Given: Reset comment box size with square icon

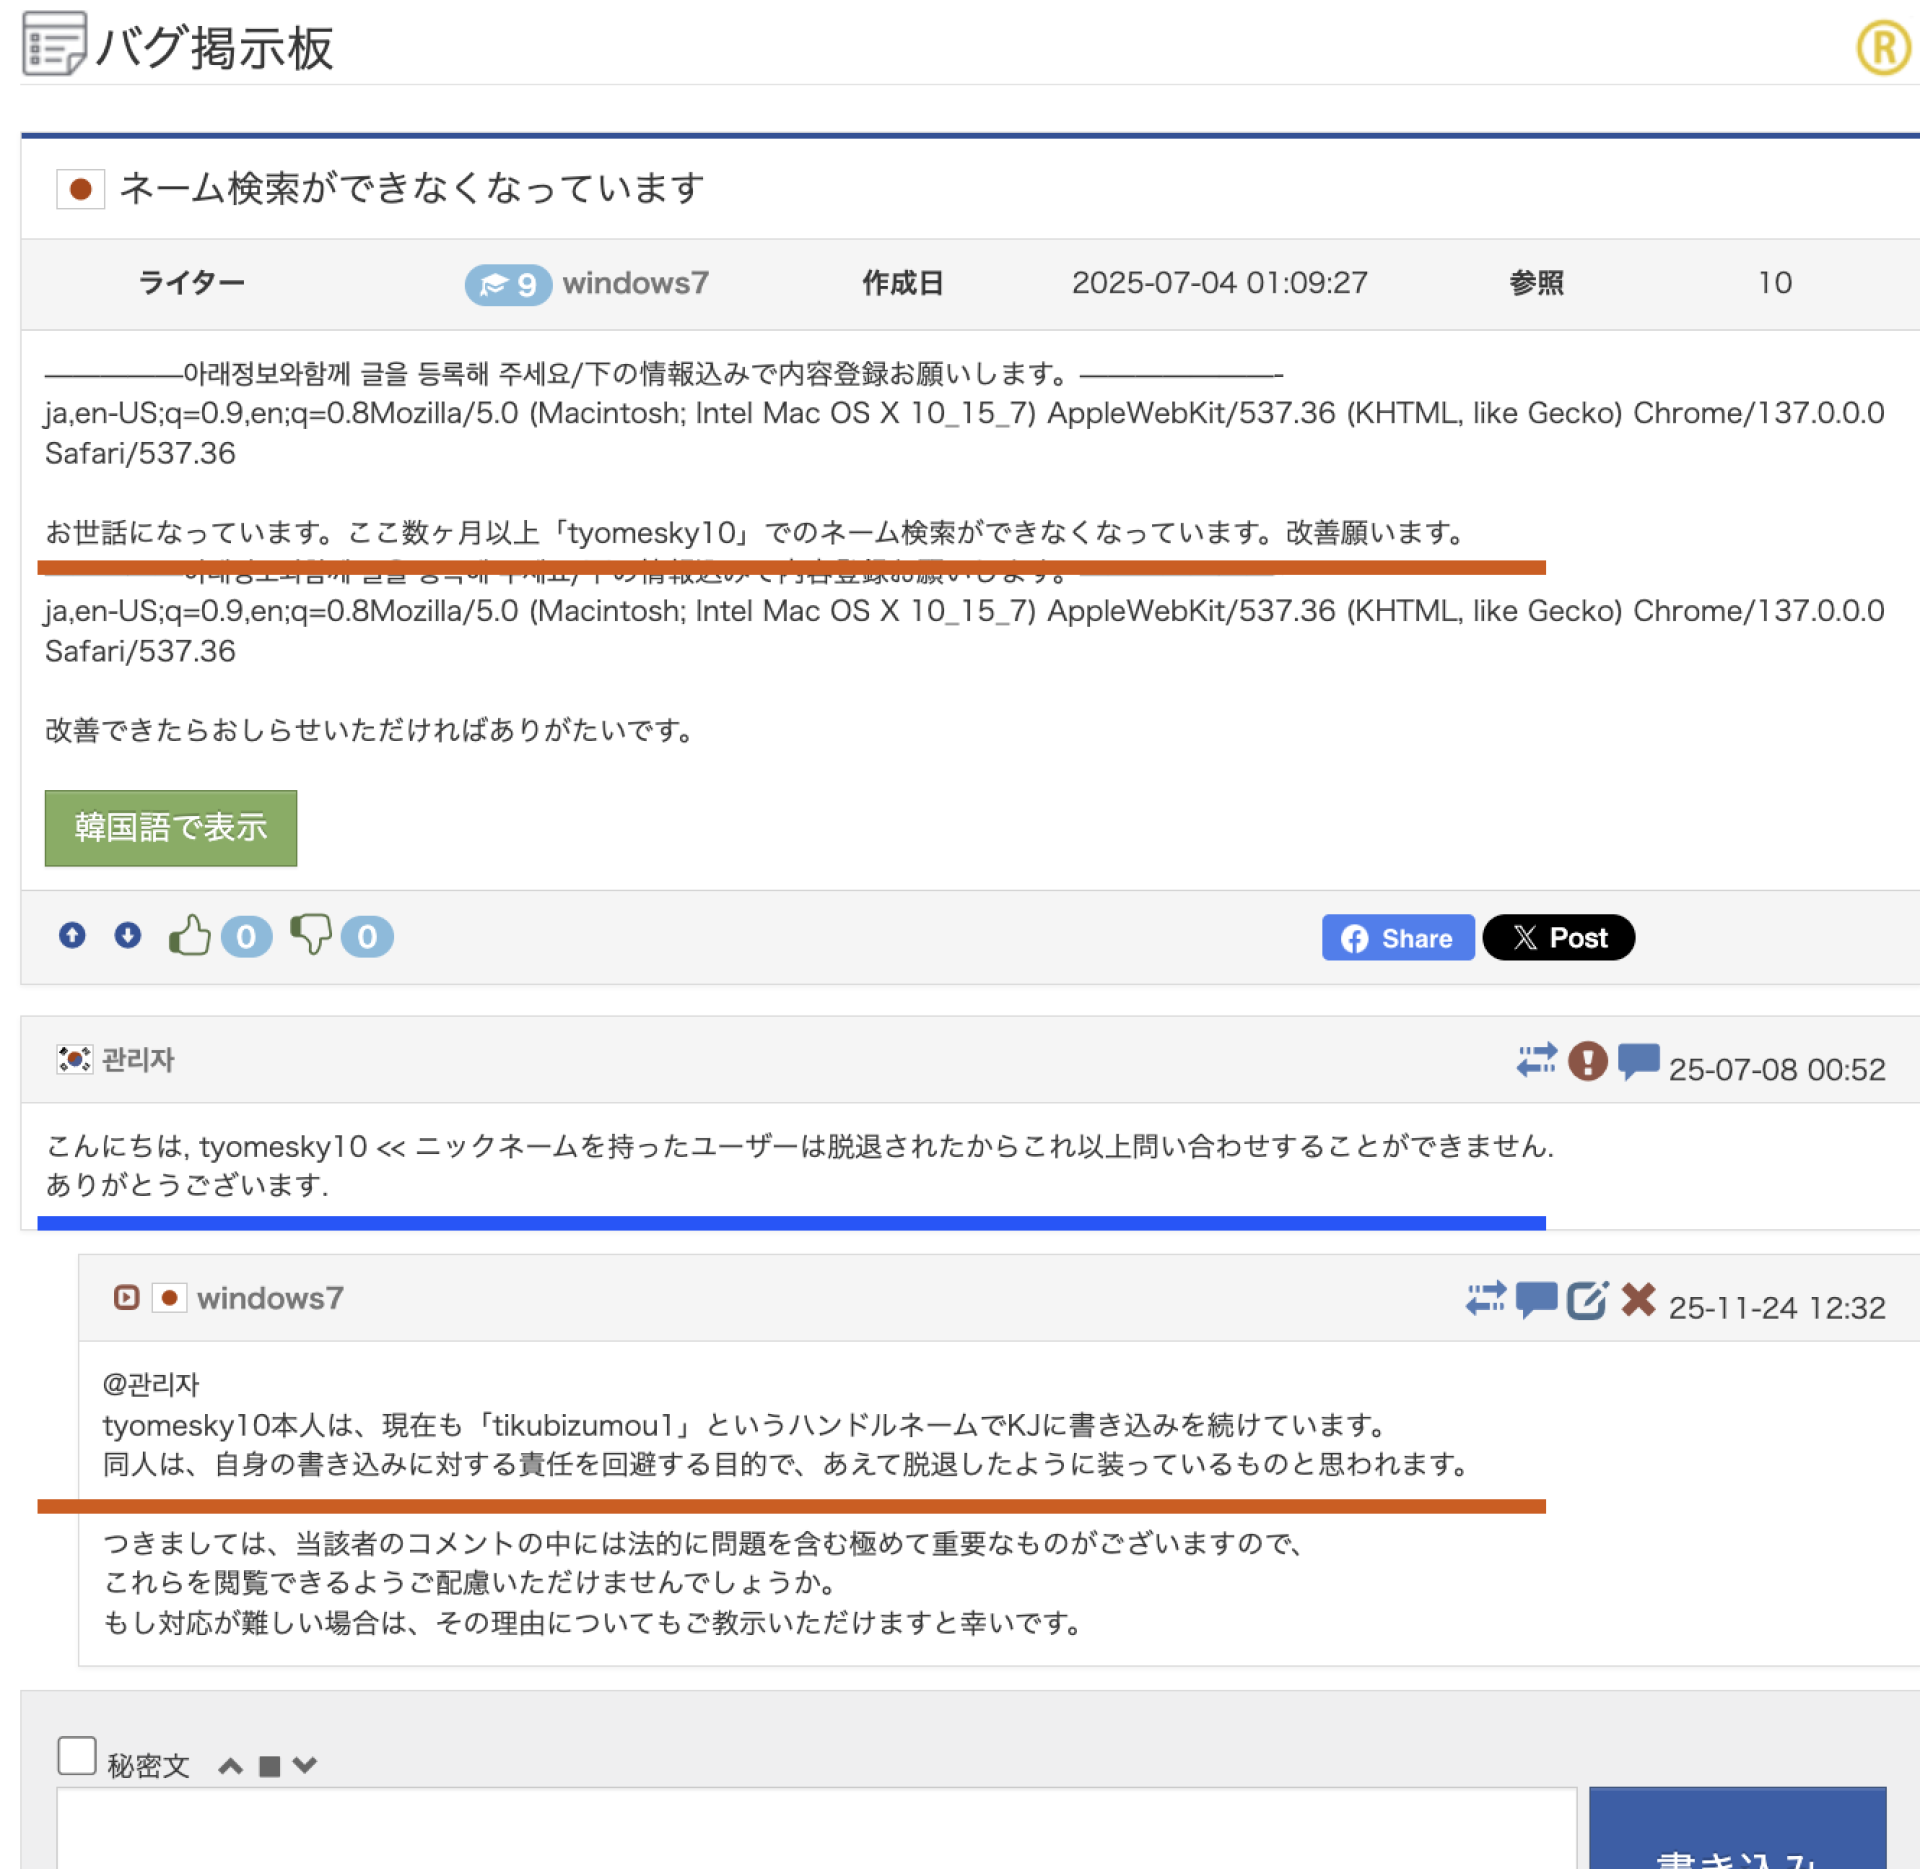Looking at the screenshot, I should 269,1766.
